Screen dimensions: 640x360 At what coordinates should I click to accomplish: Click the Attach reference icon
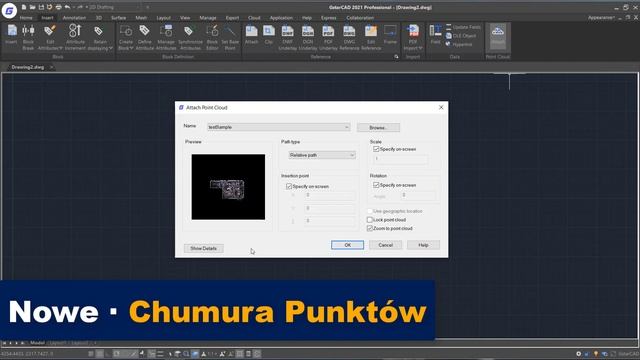pyautogui.click(x=251, y=35)
